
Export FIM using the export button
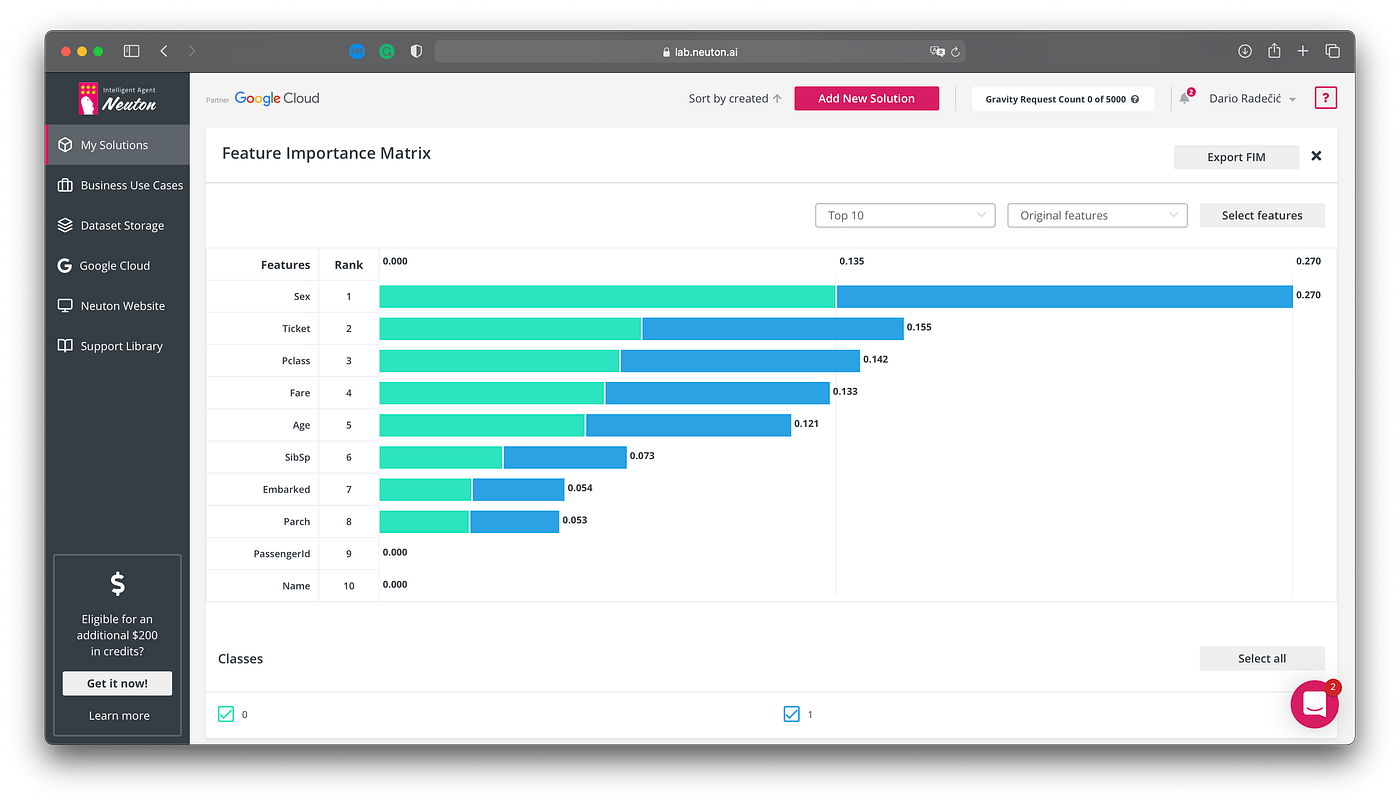(1236, 157)
